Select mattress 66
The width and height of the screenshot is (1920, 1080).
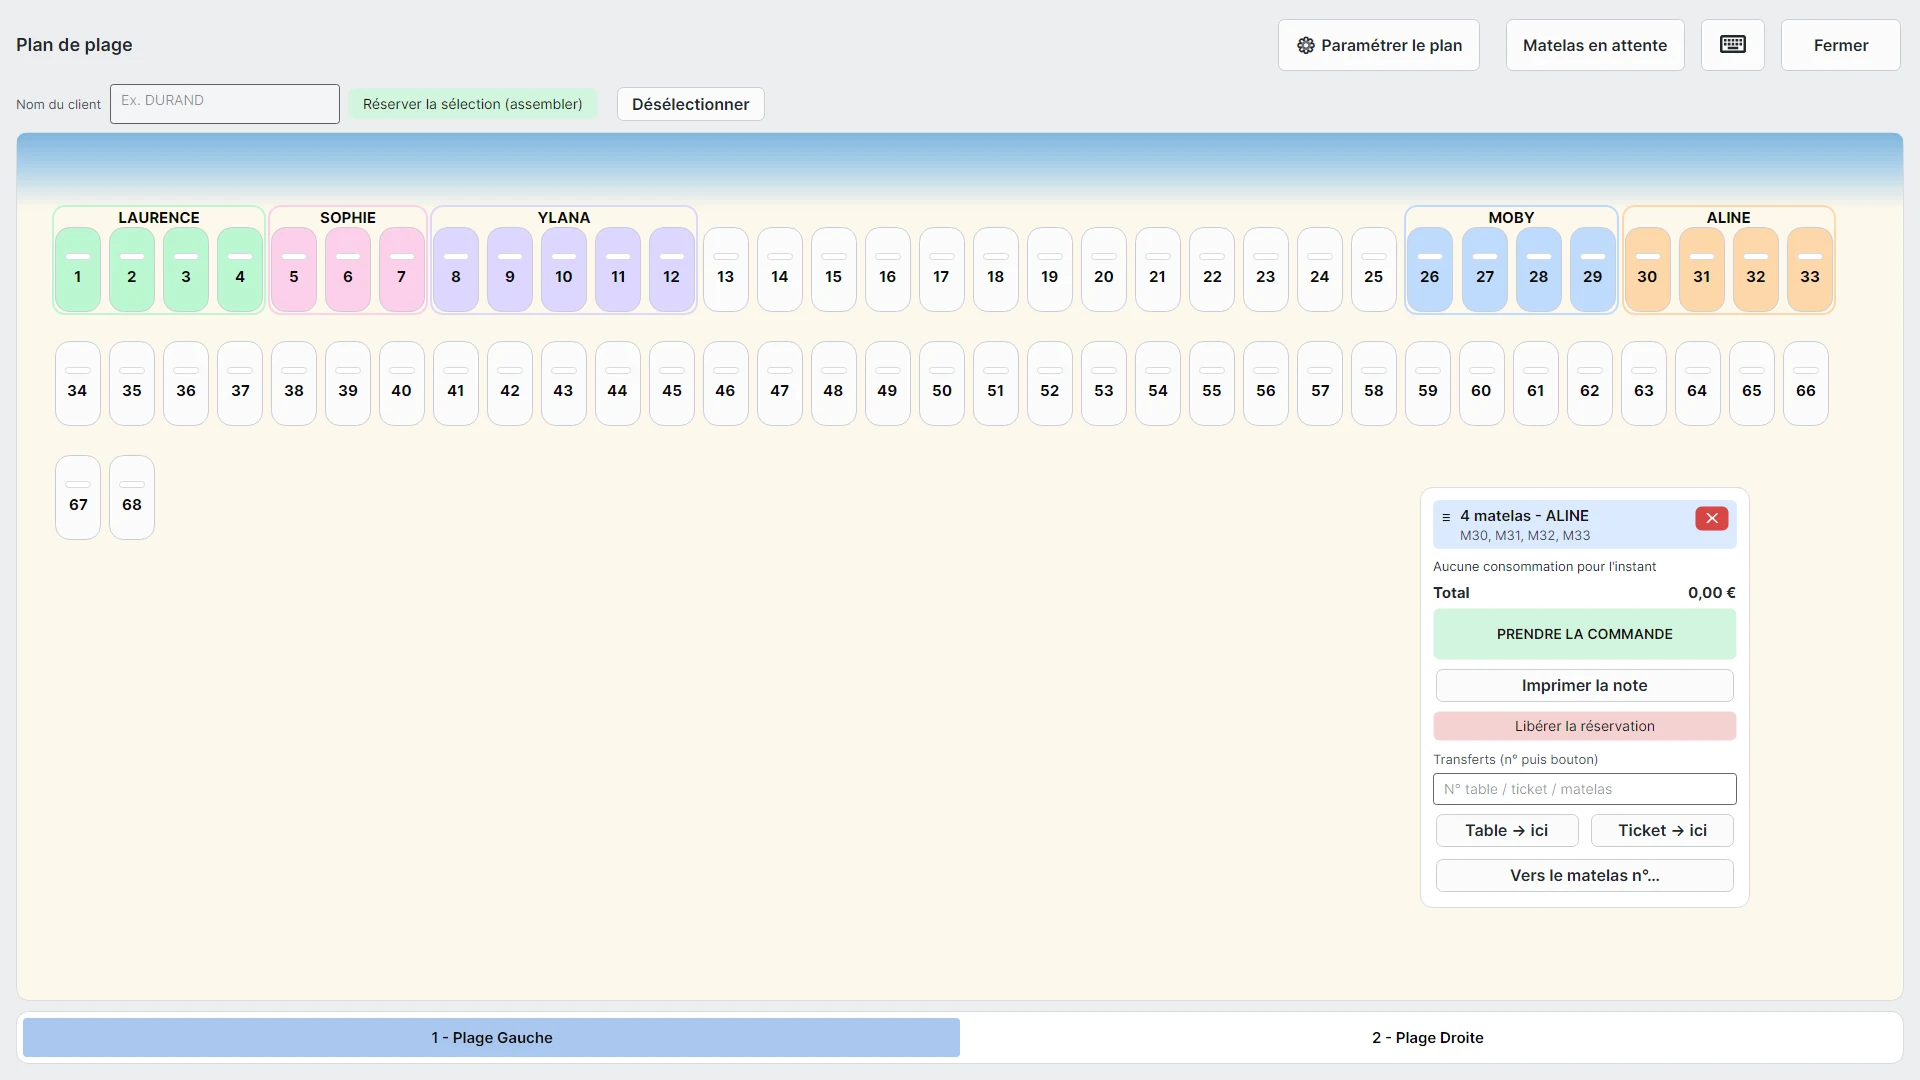point(1806,383)
